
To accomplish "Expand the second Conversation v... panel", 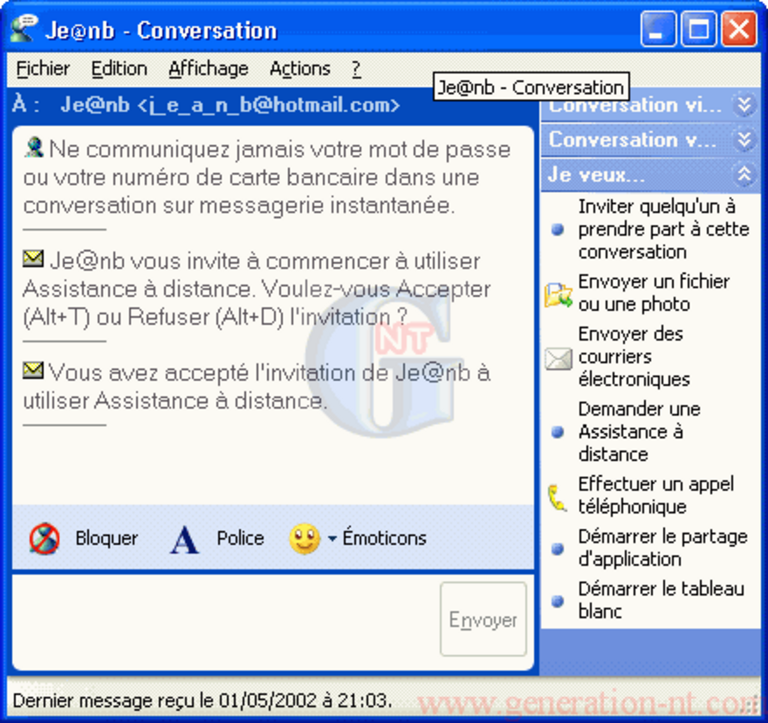I will [744, 140].
